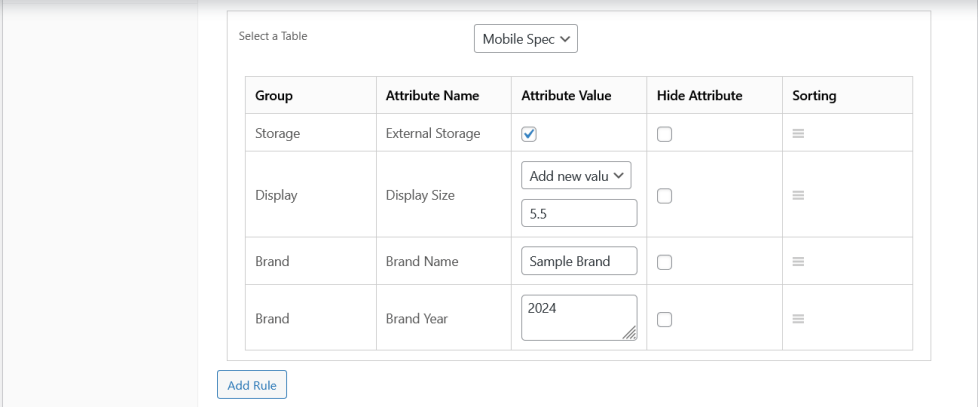The height and width of the screenshot is (407, 978).
Task: Click the Sorting column header
Action: [x=814, y=95]
